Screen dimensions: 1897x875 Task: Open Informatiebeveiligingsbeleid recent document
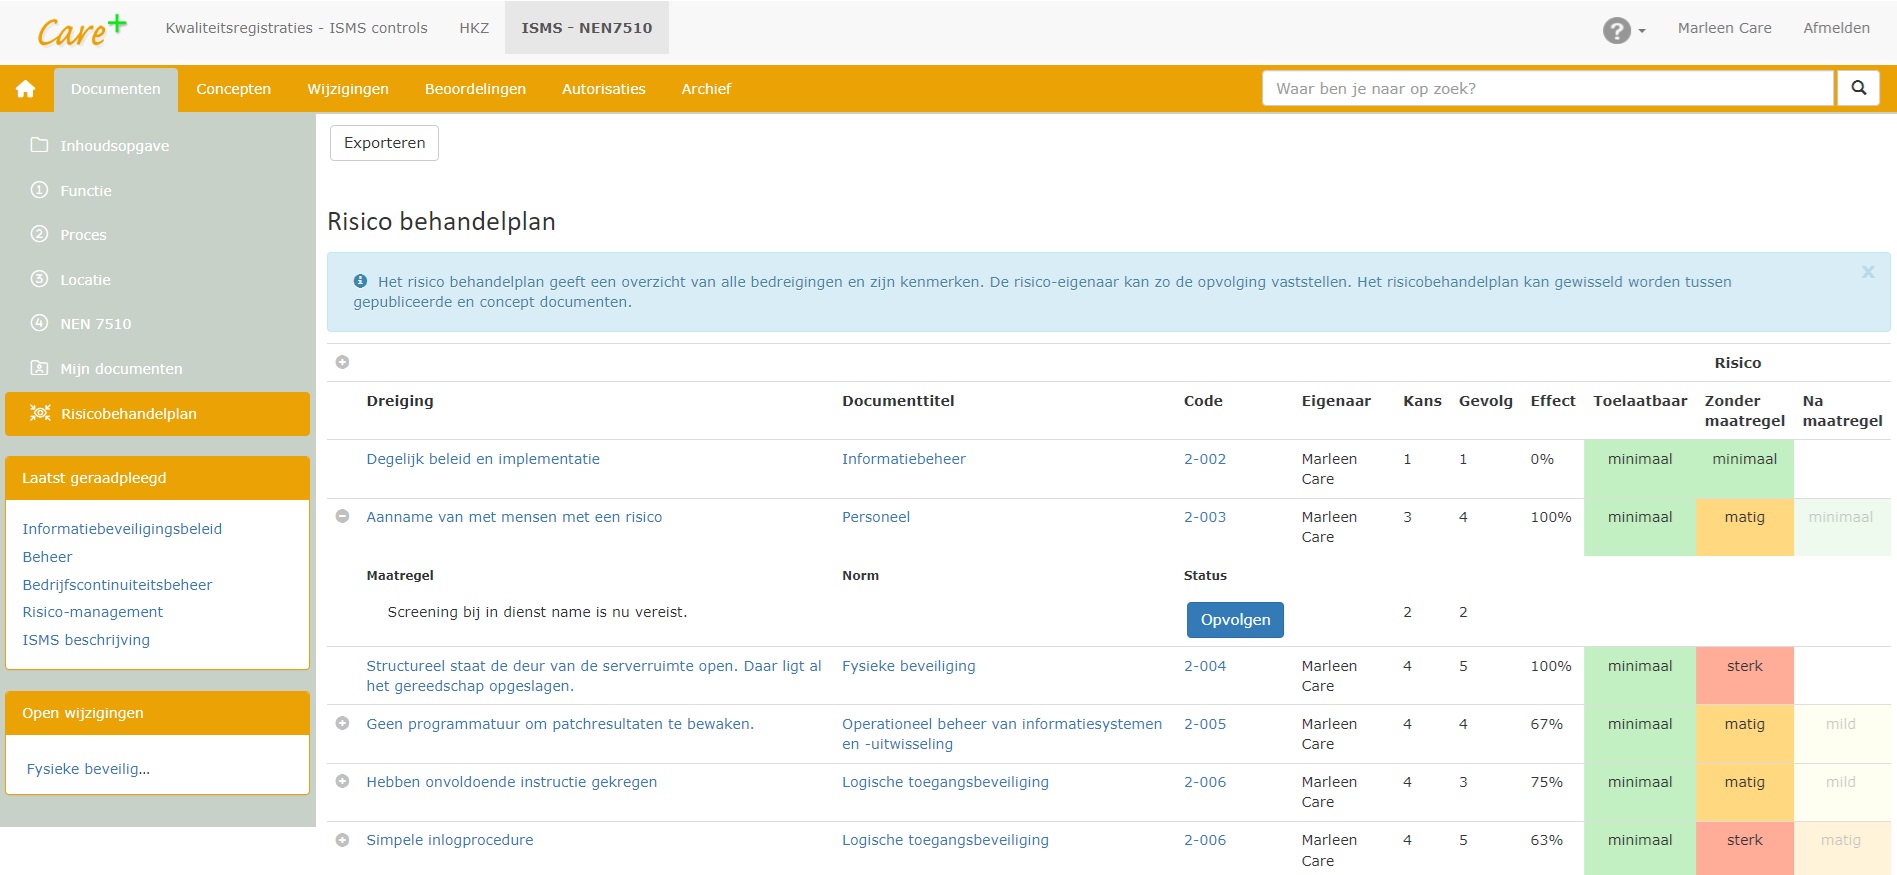[122, 529]
